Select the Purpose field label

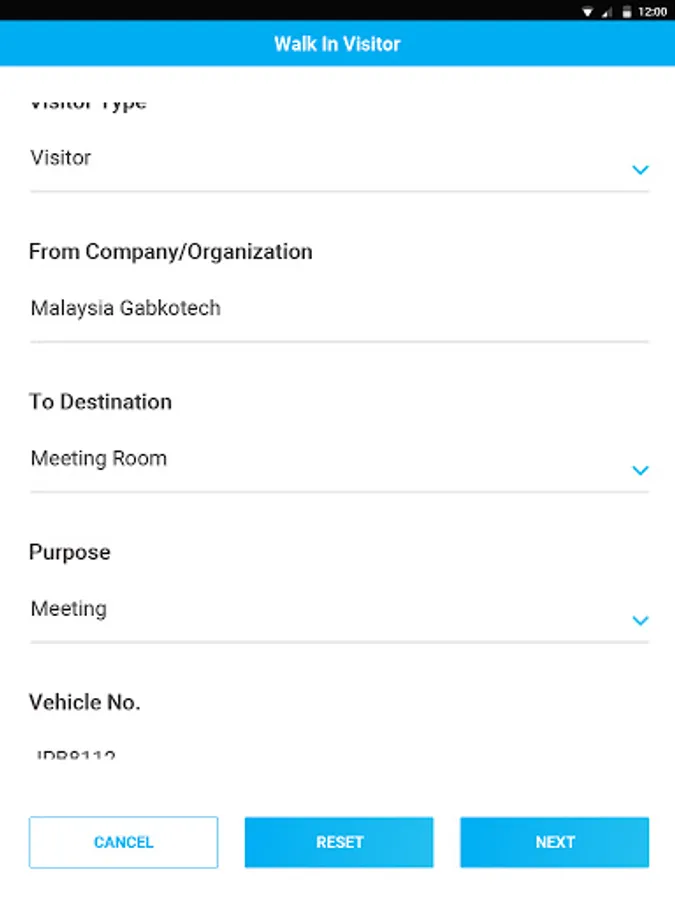(x=69, y=553)
